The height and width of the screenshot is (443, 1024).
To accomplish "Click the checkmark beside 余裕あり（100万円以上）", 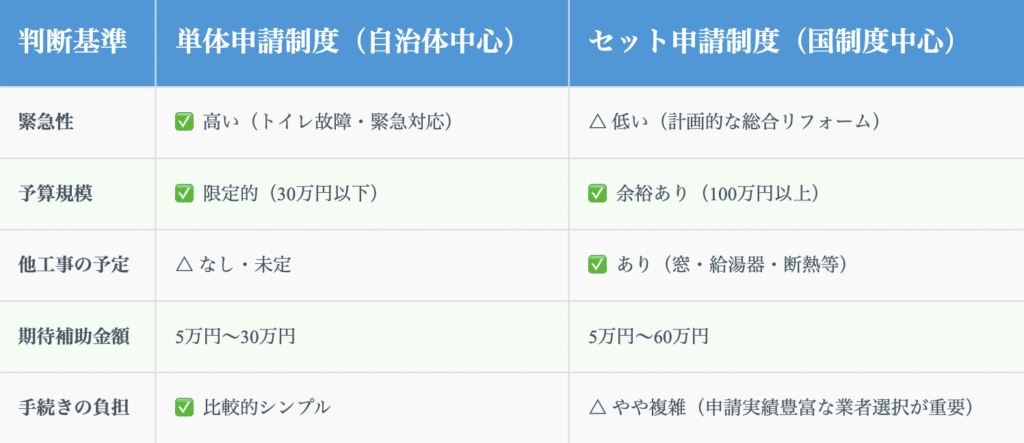I will point(598,194).
